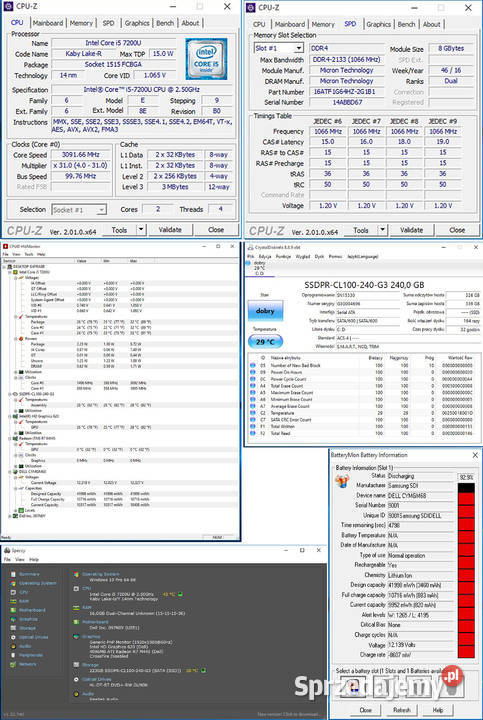Click status dot for Number of New Bad Block
483x720 pixels.
point(253,366)
